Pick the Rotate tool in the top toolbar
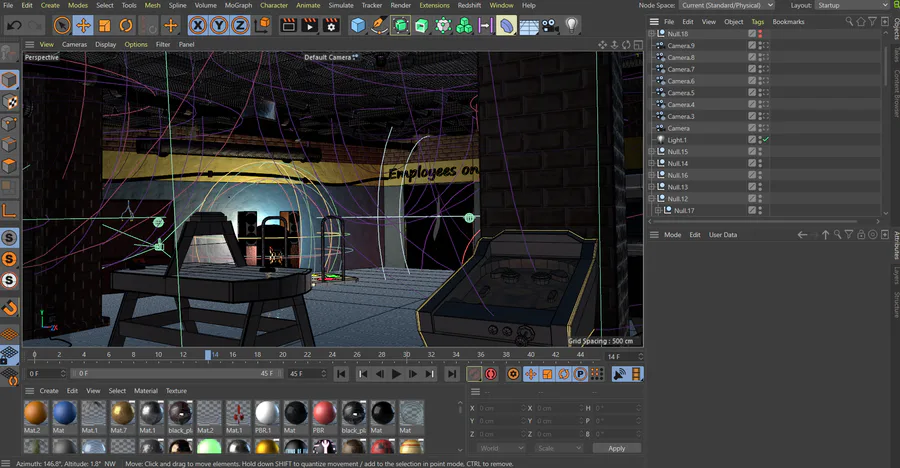Image resolution: width=900 pixels, height=468 pixels. 126,25
